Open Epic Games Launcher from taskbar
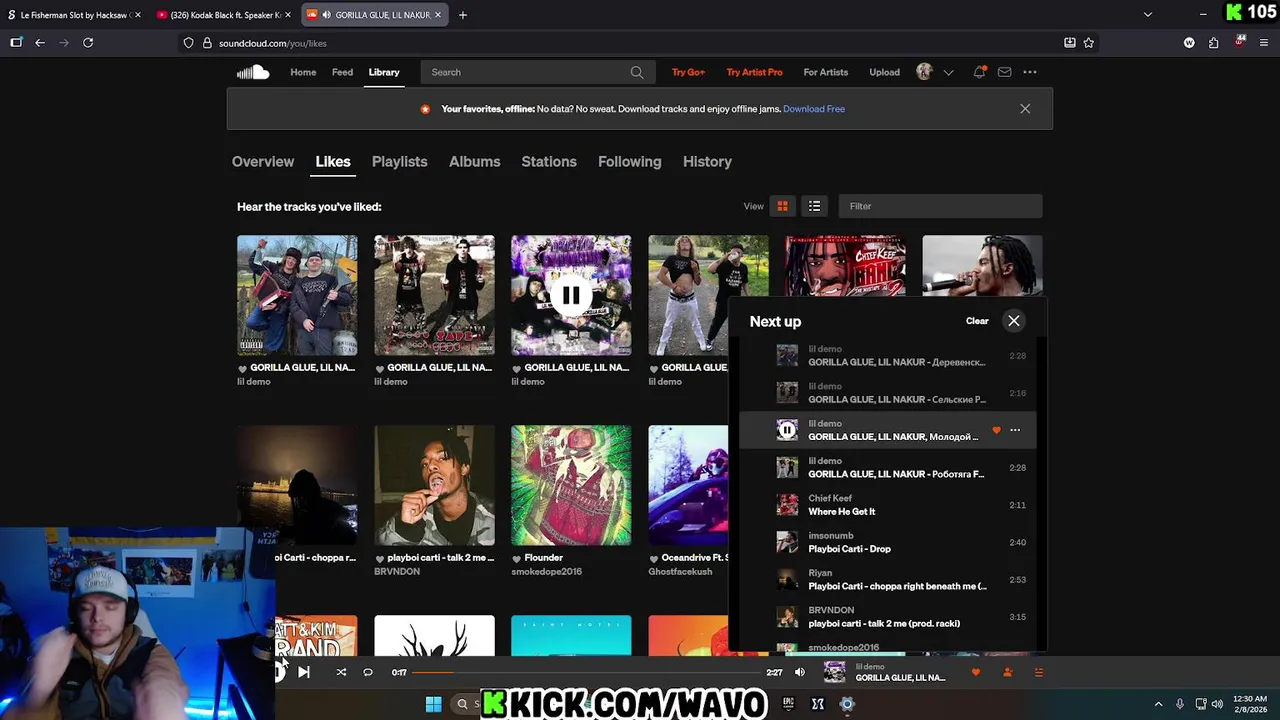Image resolution: width=1280 pixels, height=720 pixels. [788, 704]
